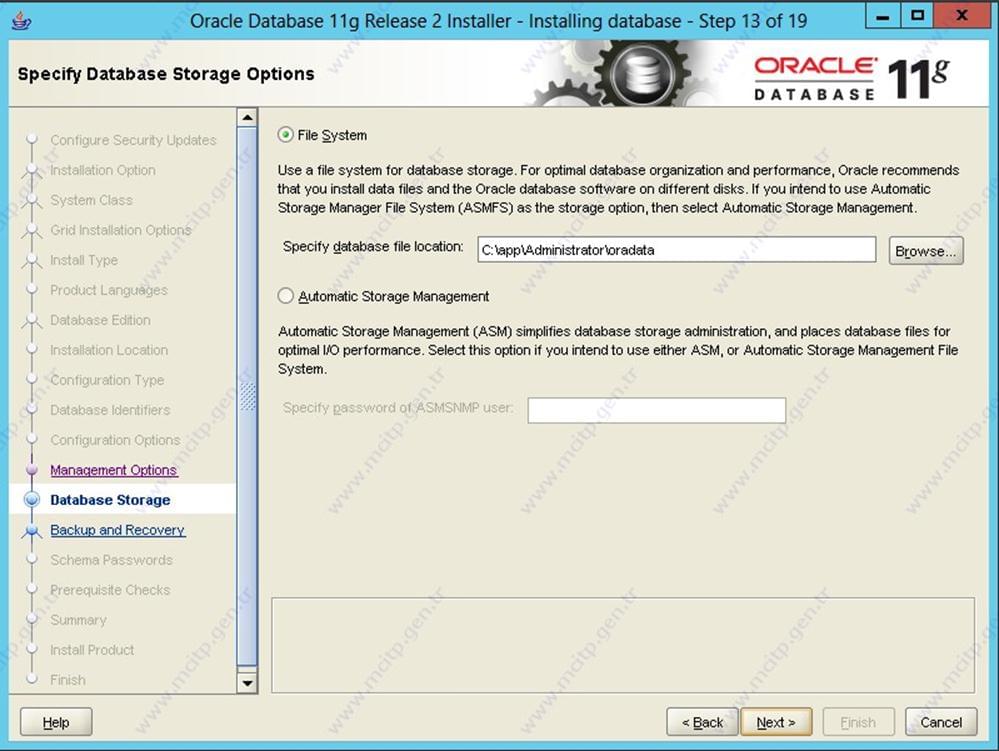The height and width of the screenshot is (751, 999).
Task: Go to previous step with Back
Action: click(x=702, y=722)
